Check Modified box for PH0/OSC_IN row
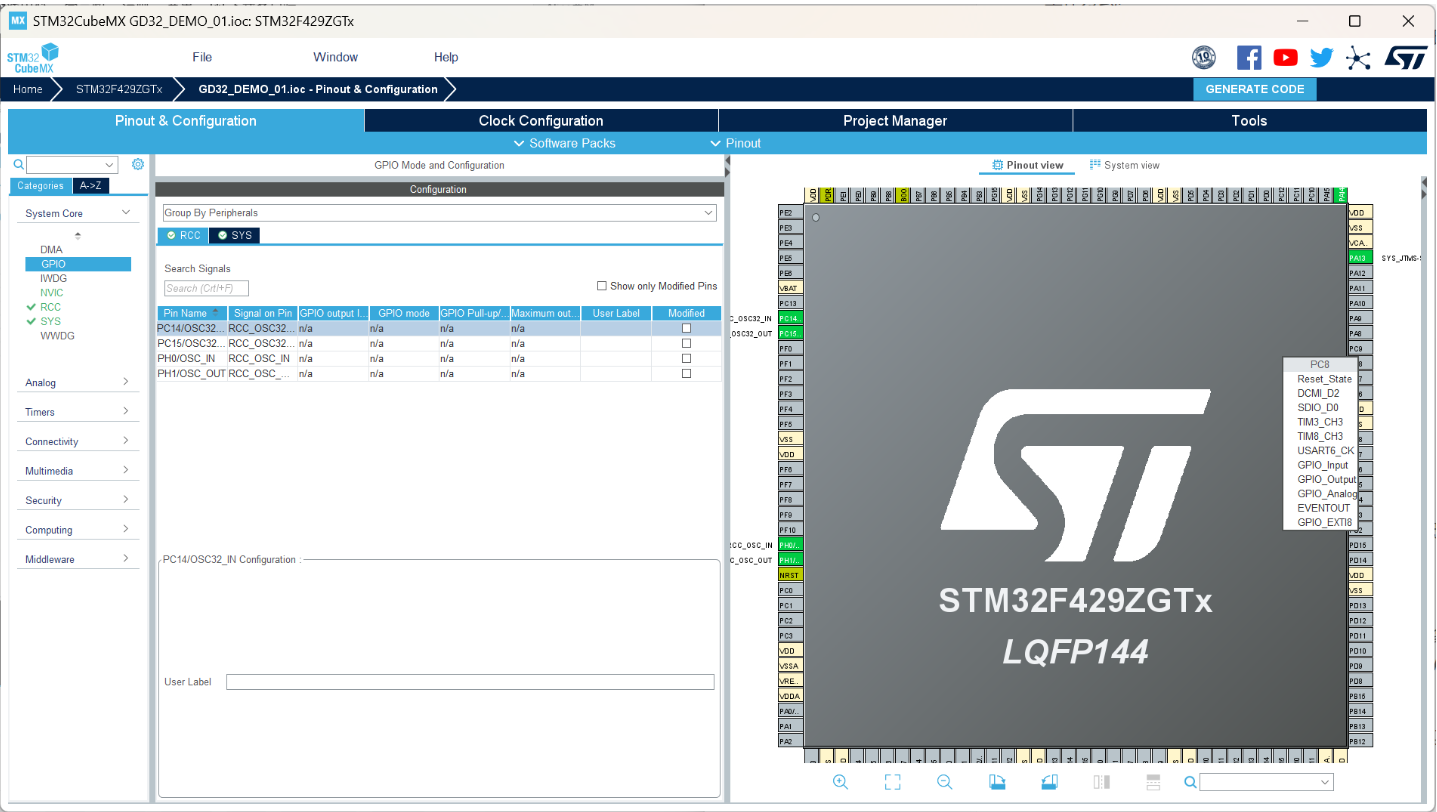 point(686,358)
